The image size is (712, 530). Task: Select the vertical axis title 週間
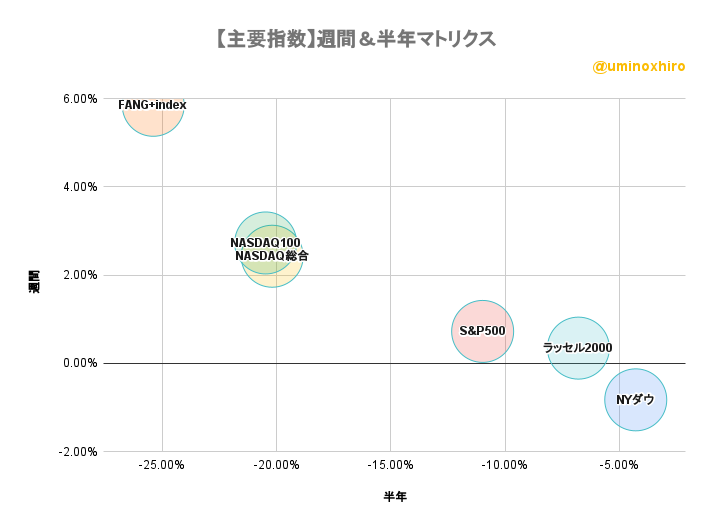click(34, 281)
